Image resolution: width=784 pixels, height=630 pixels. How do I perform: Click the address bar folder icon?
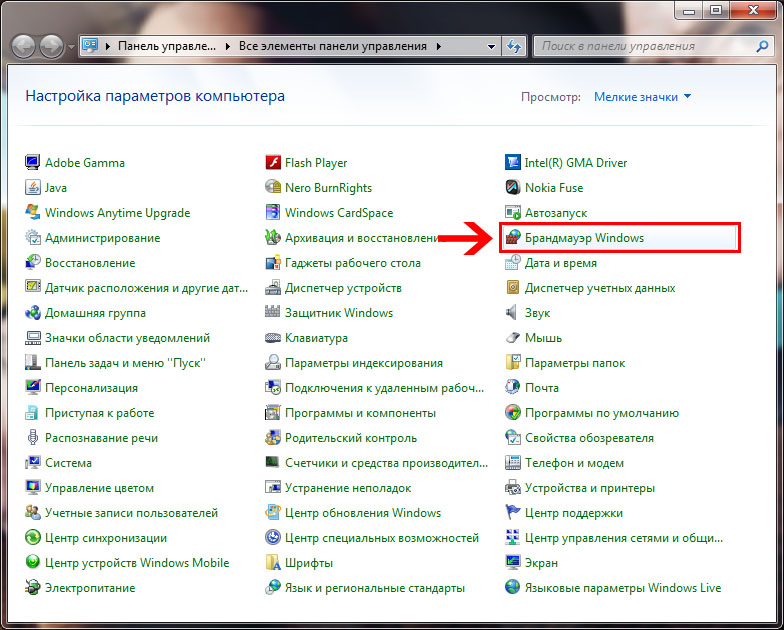pyautogui.click(x=90, y=46)
